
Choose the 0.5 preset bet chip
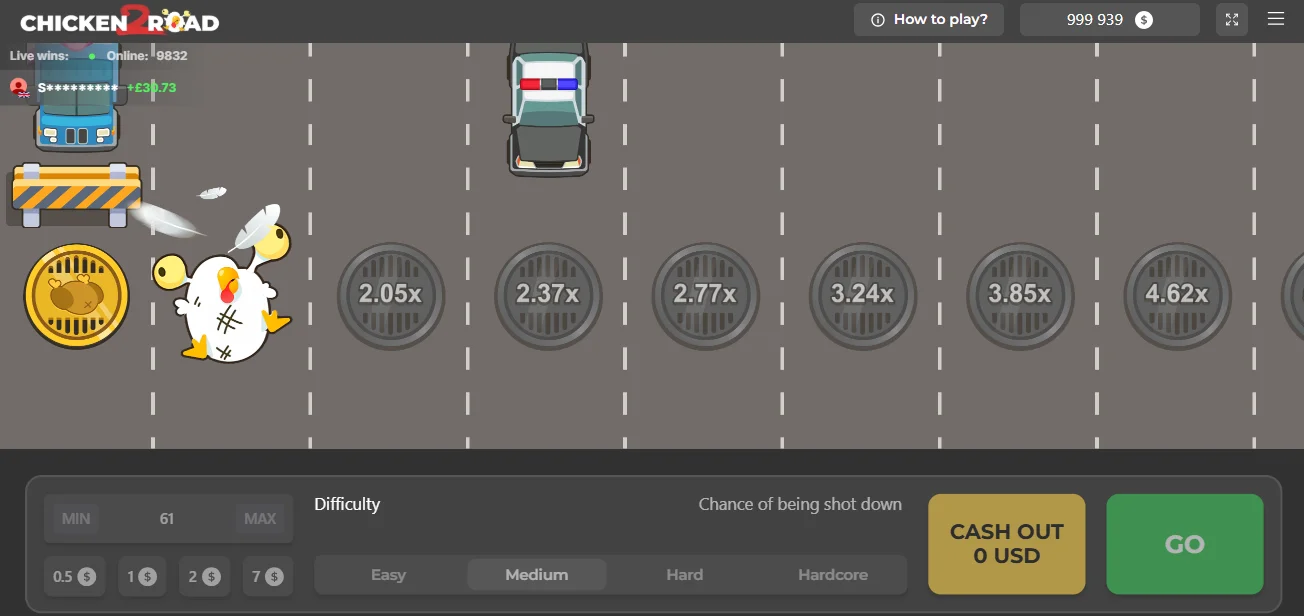coord(75,576)
